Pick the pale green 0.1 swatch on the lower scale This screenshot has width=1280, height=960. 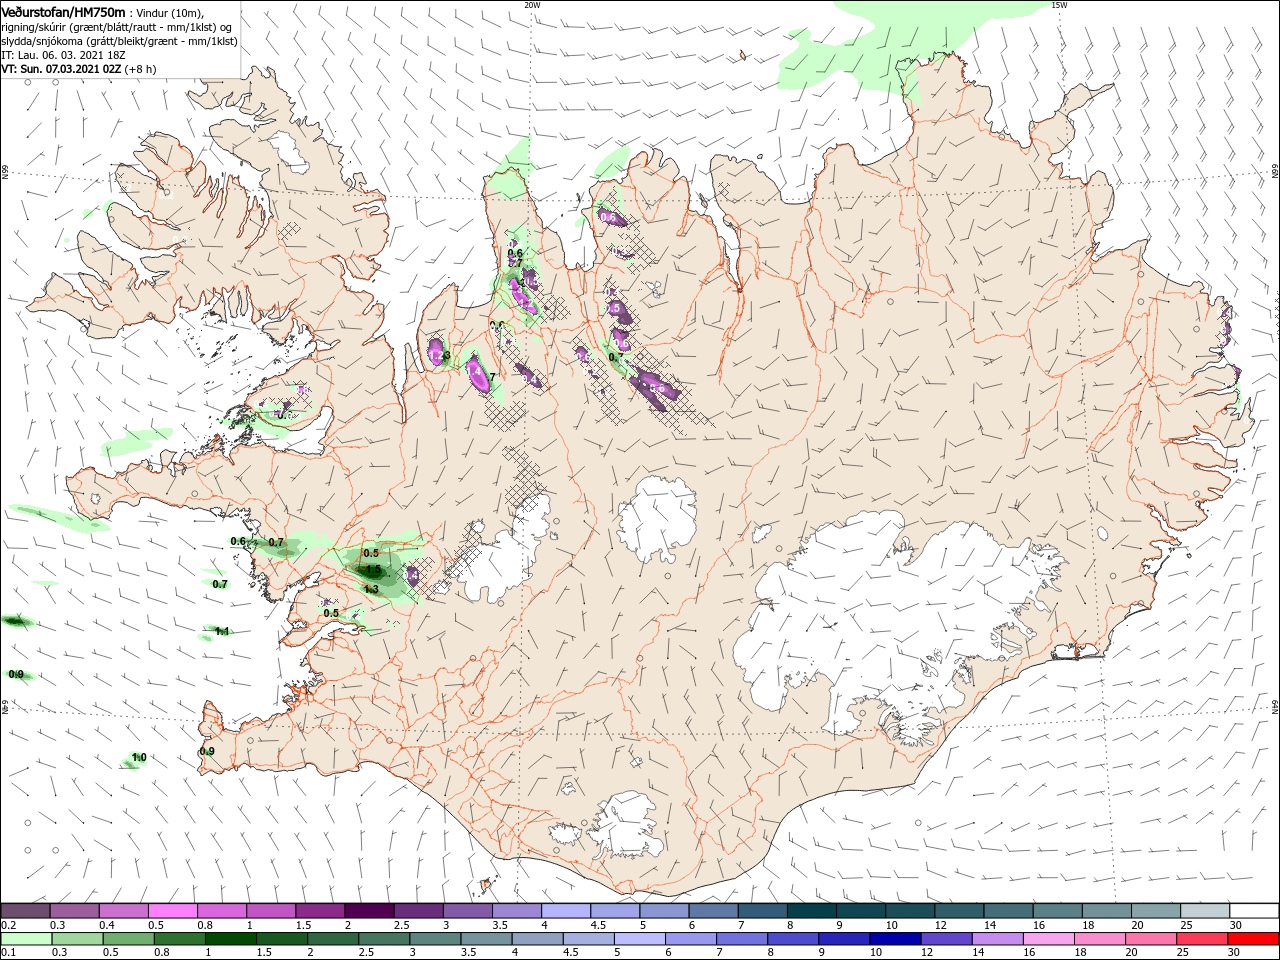(26, 939)
